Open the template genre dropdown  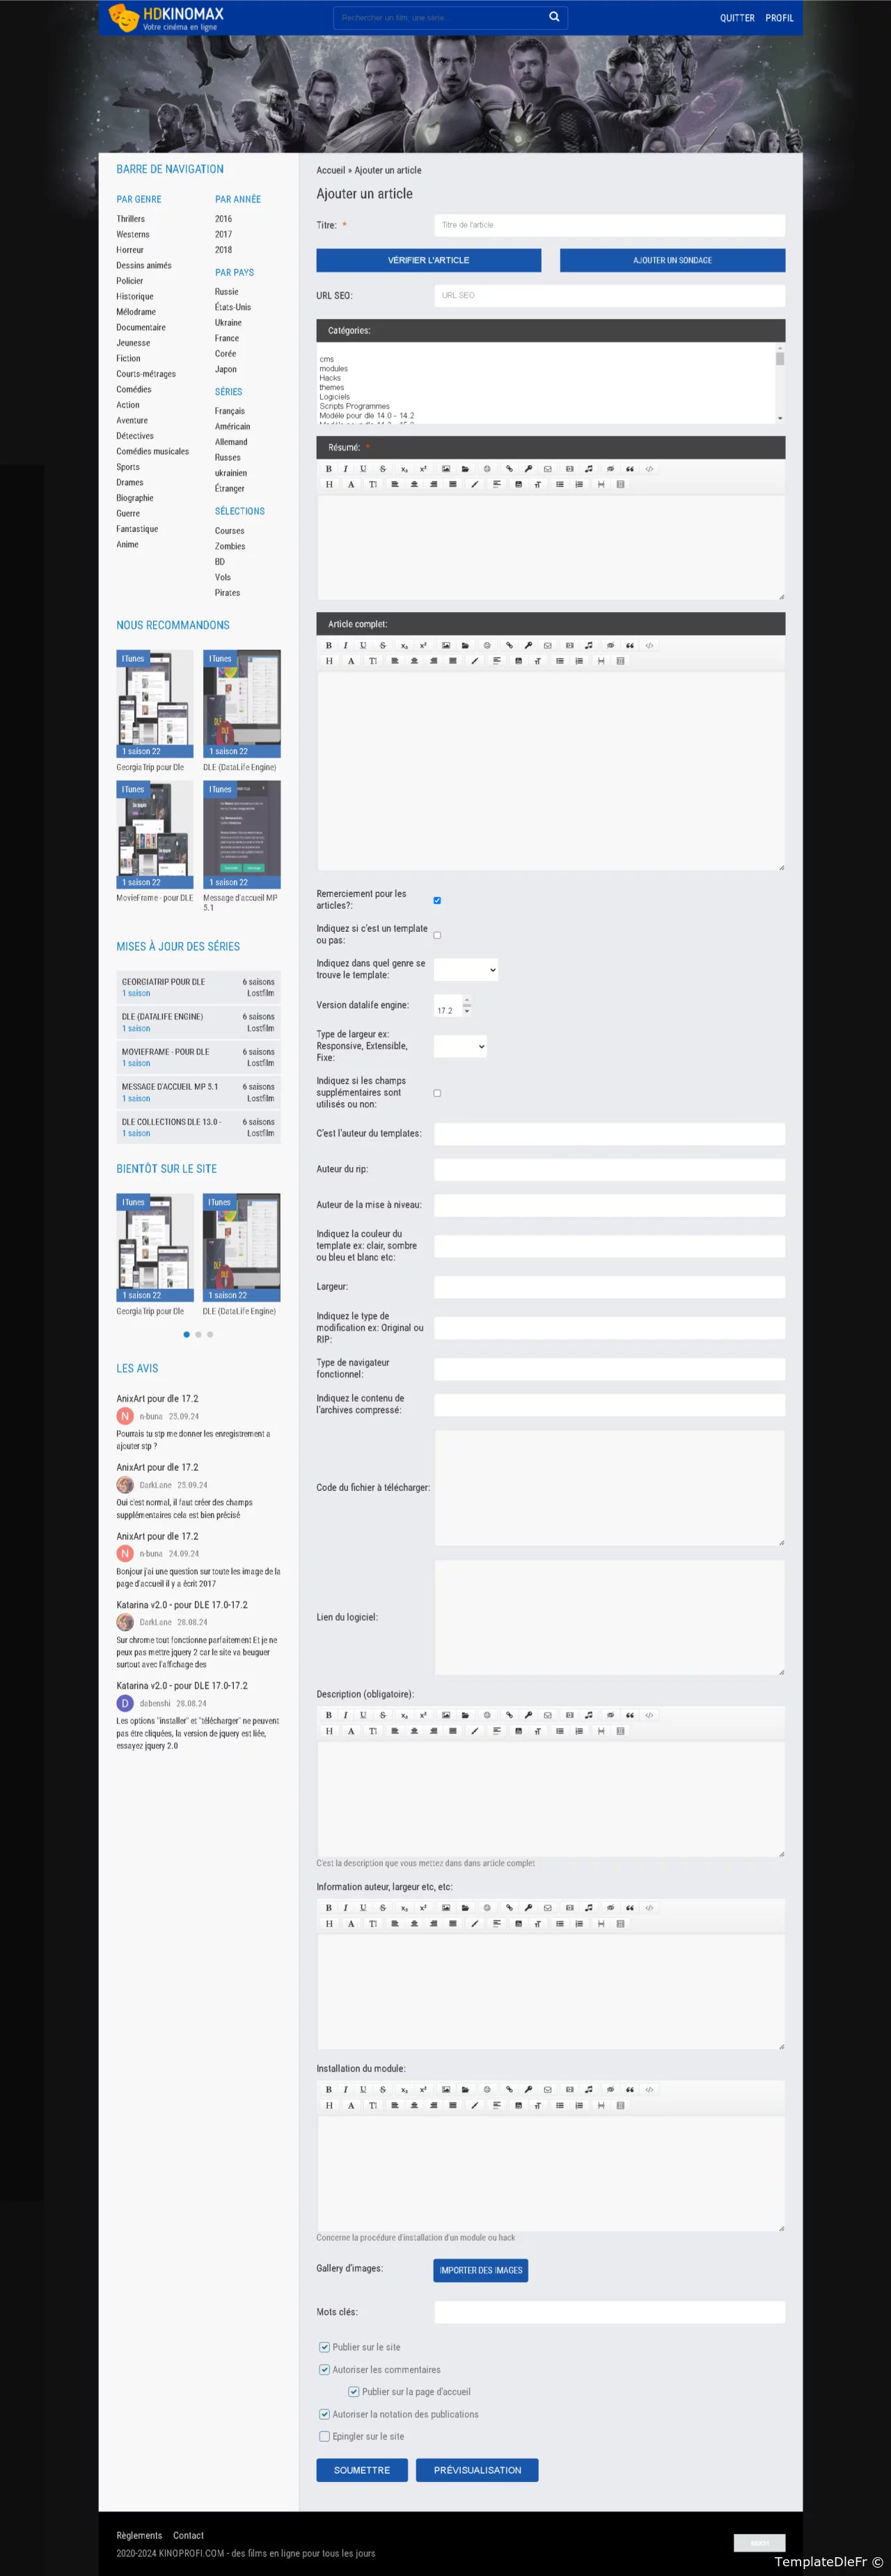466,969
